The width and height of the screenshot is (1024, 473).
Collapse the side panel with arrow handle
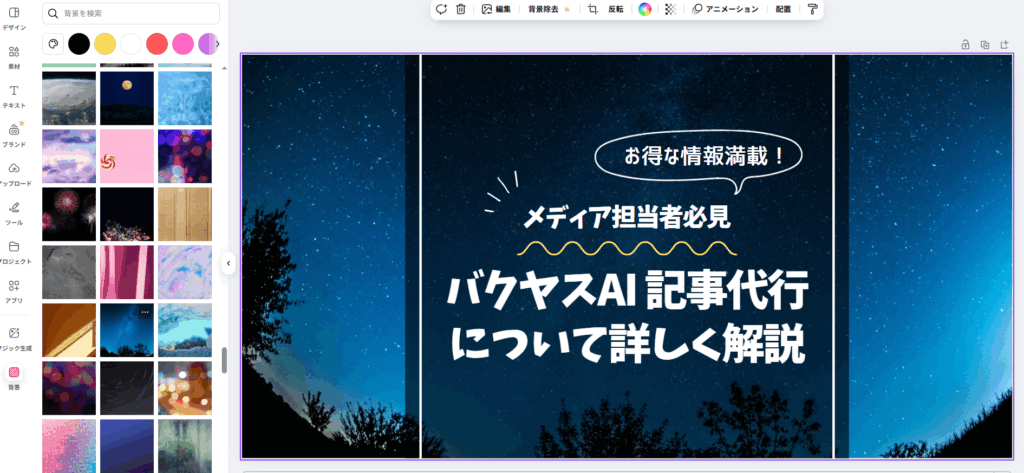coord(228,263)
